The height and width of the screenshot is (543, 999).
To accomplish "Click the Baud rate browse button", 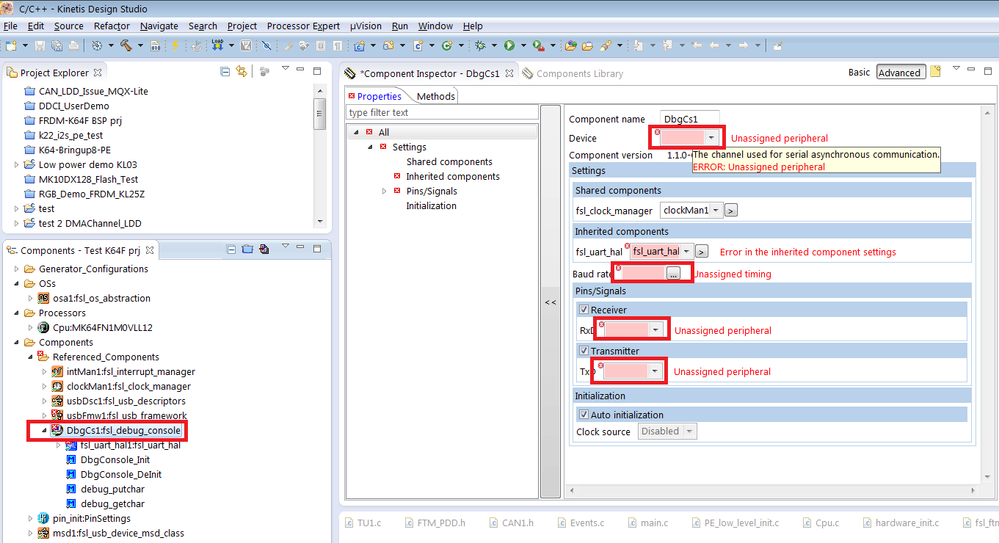I will (673, 273).
